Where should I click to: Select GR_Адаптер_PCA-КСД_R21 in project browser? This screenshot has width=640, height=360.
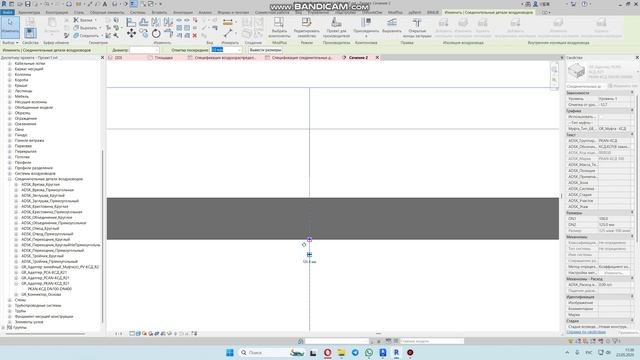[44, 272]
